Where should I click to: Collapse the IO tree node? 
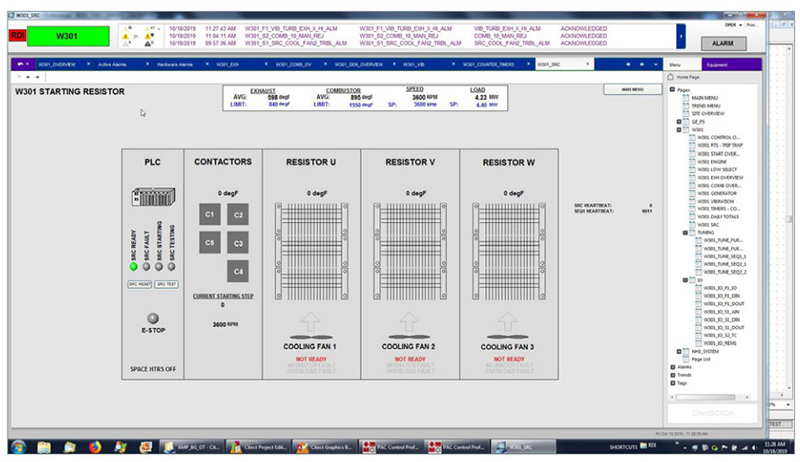(x=685, y=280)
